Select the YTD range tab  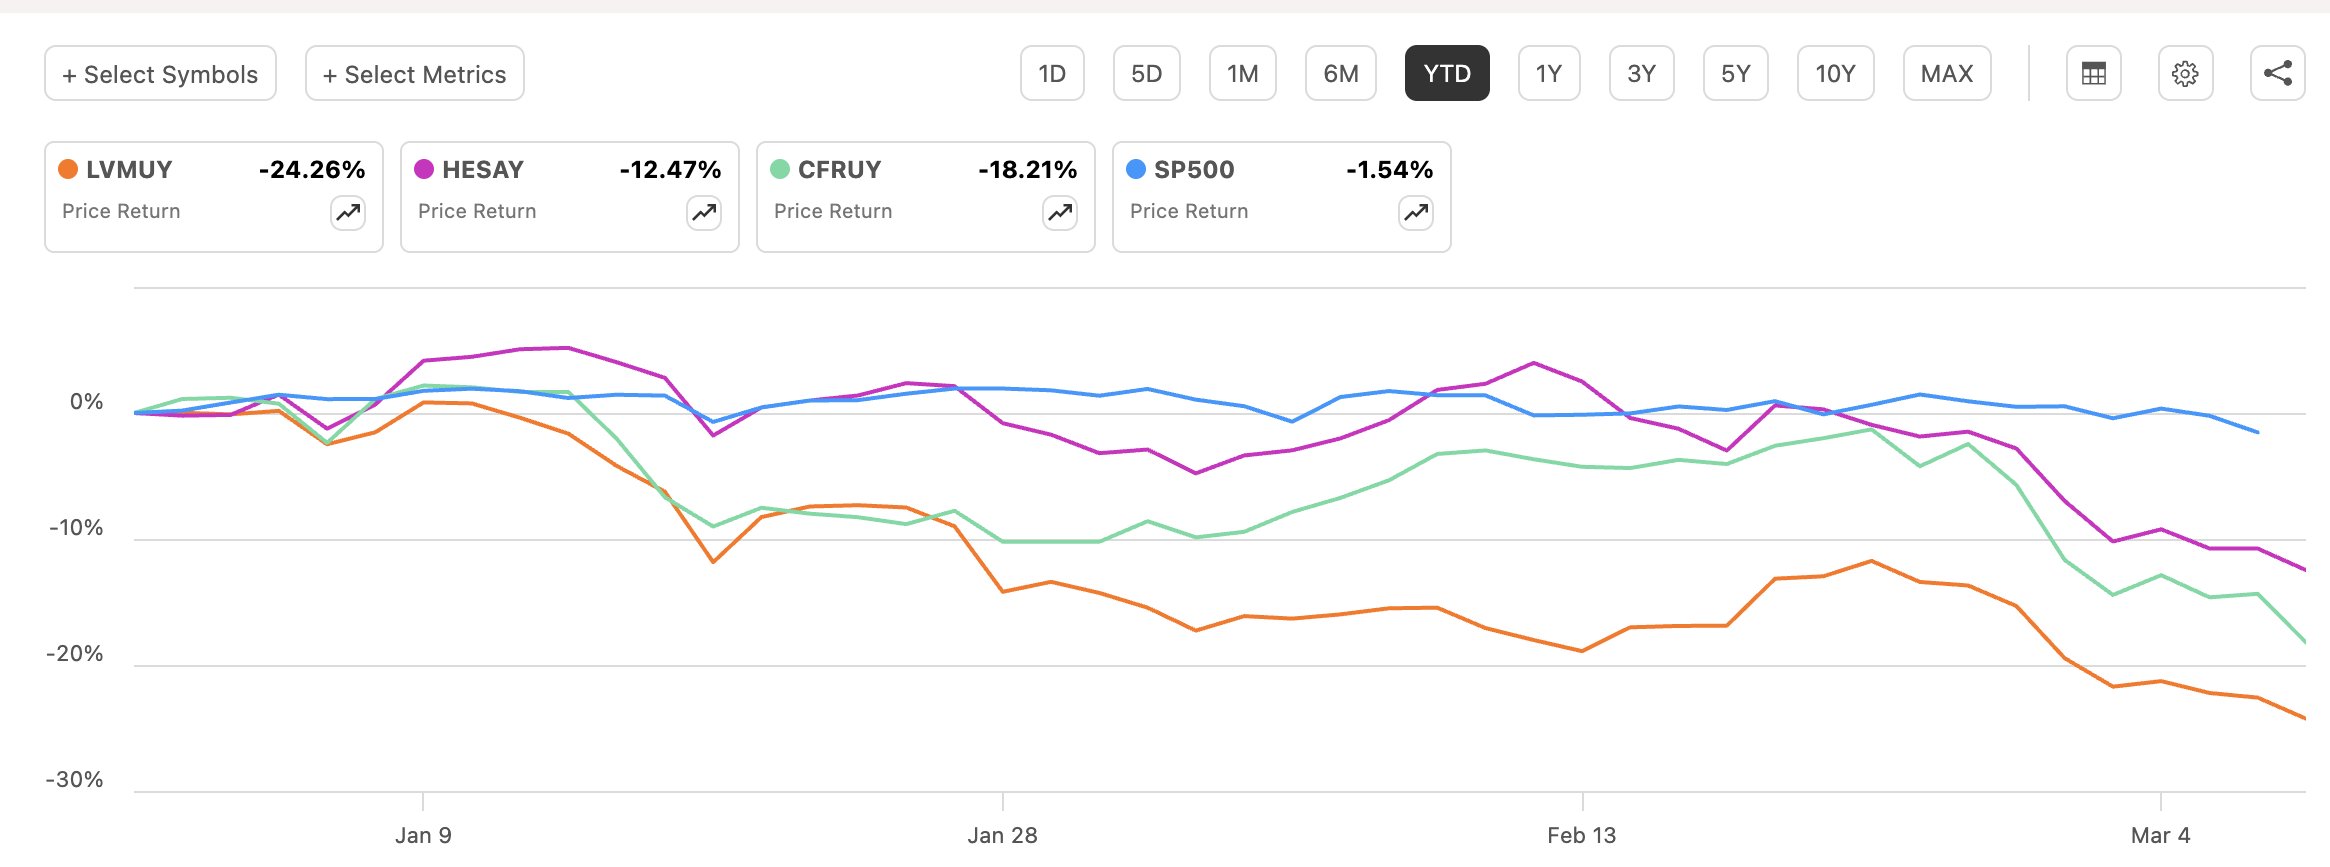1446,73
